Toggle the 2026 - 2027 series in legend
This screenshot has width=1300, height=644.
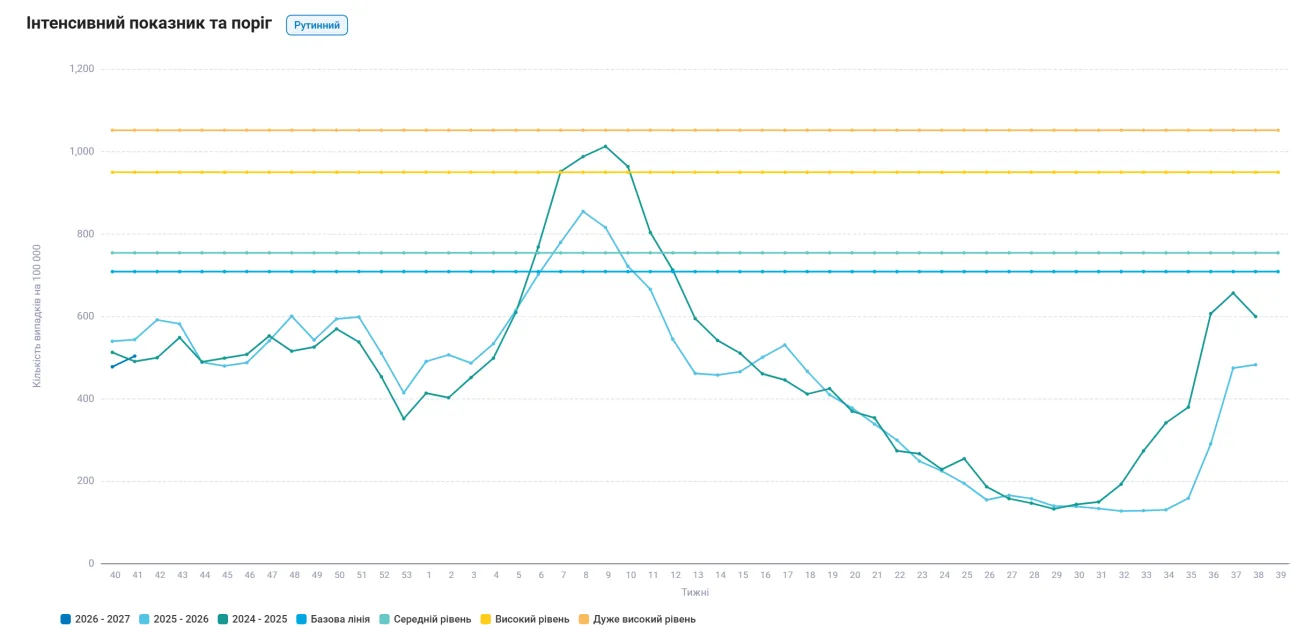(95, 619)
